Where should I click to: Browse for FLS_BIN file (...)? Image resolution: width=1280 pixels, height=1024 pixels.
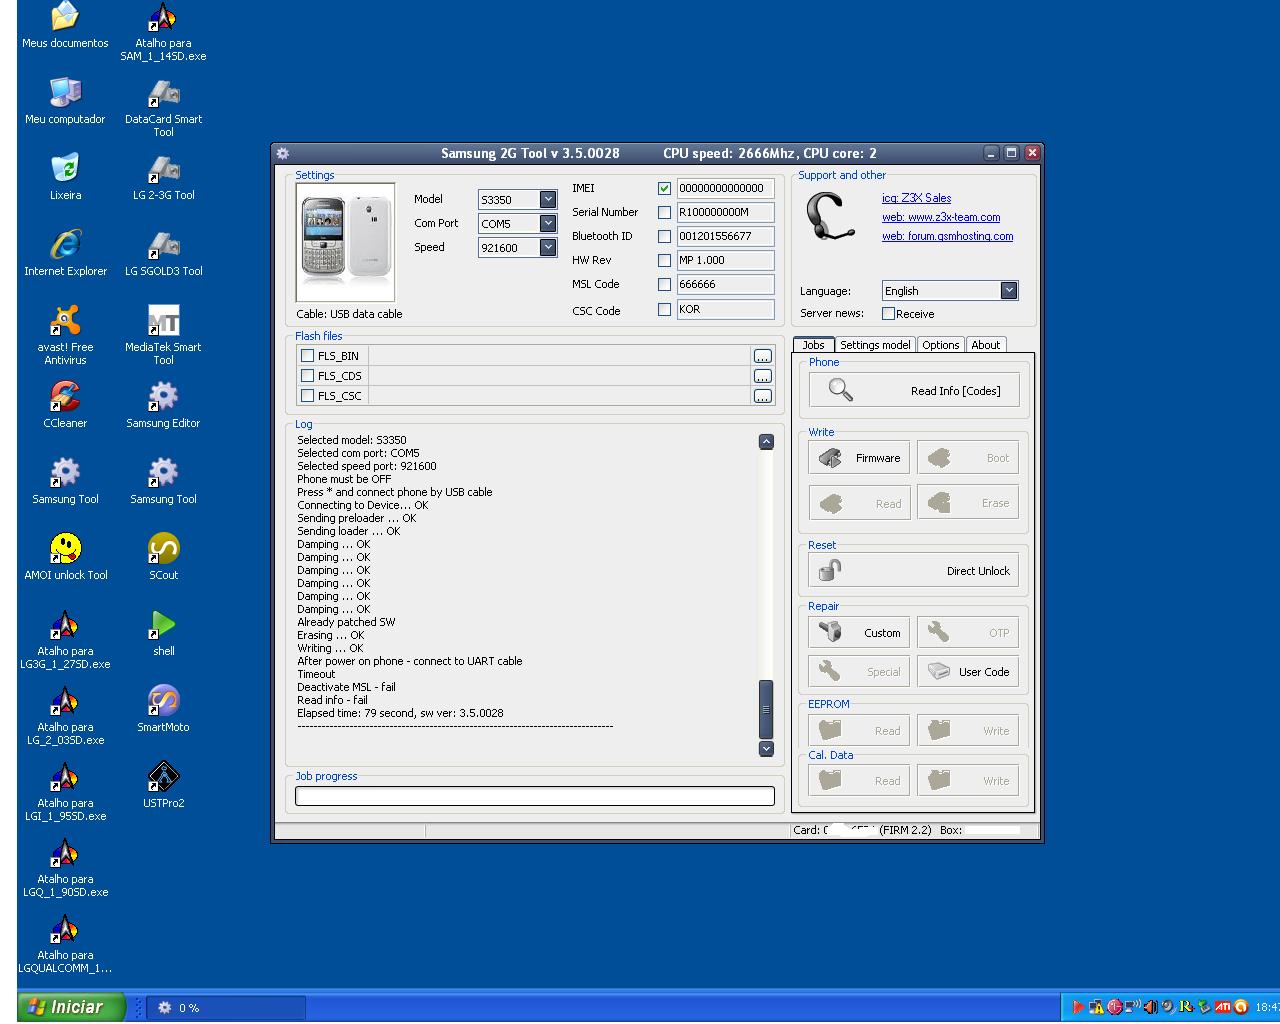762,356
